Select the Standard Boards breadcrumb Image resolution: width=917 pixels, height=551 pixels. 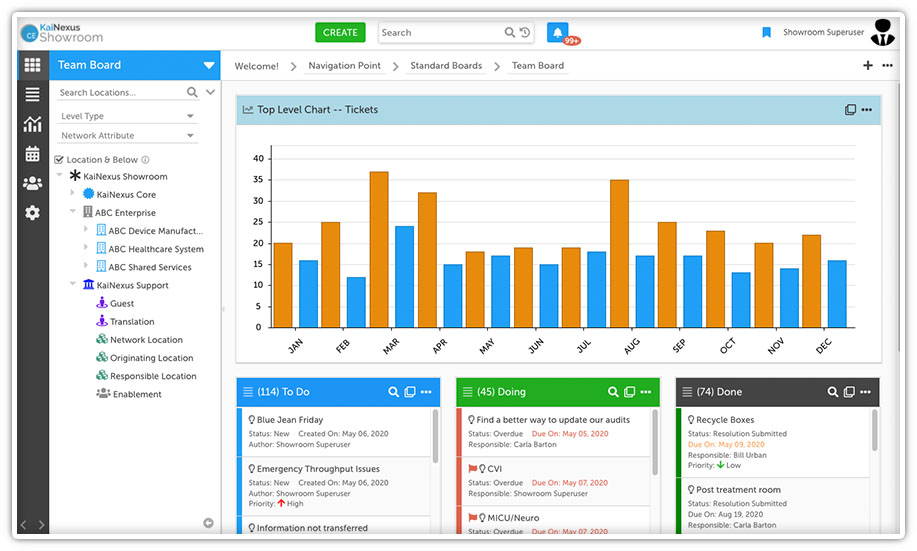[445, 66]
